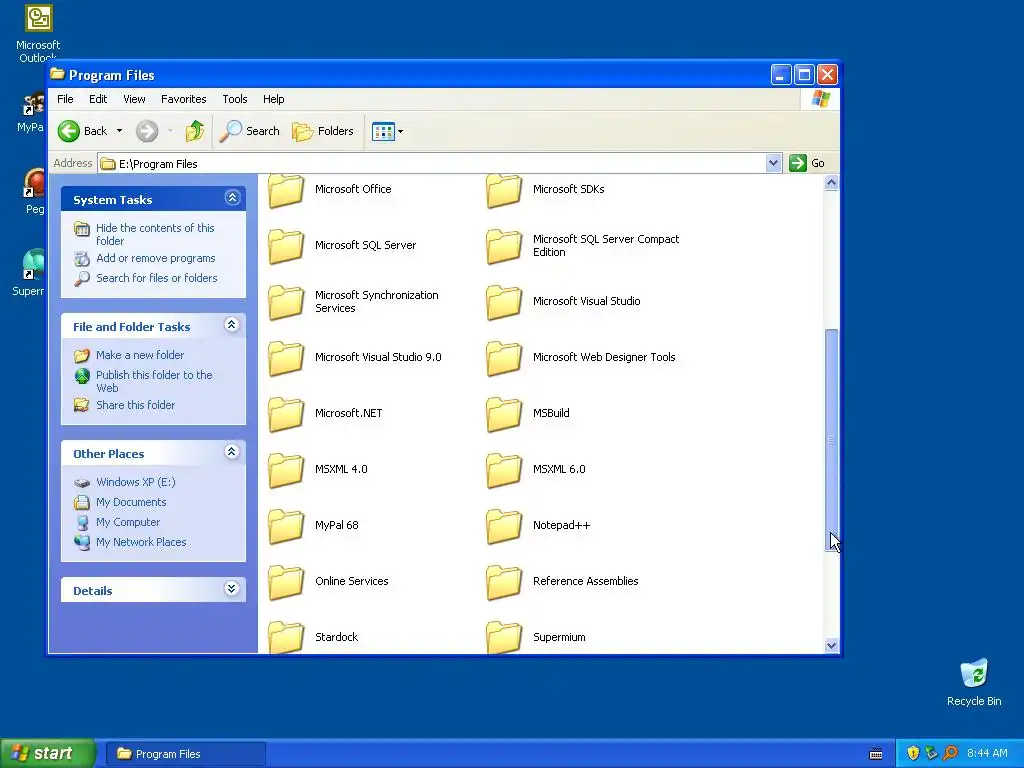Go to Windows XP (E:) drive
Screen dimensions: 1024x768
[x=136, y=483]
